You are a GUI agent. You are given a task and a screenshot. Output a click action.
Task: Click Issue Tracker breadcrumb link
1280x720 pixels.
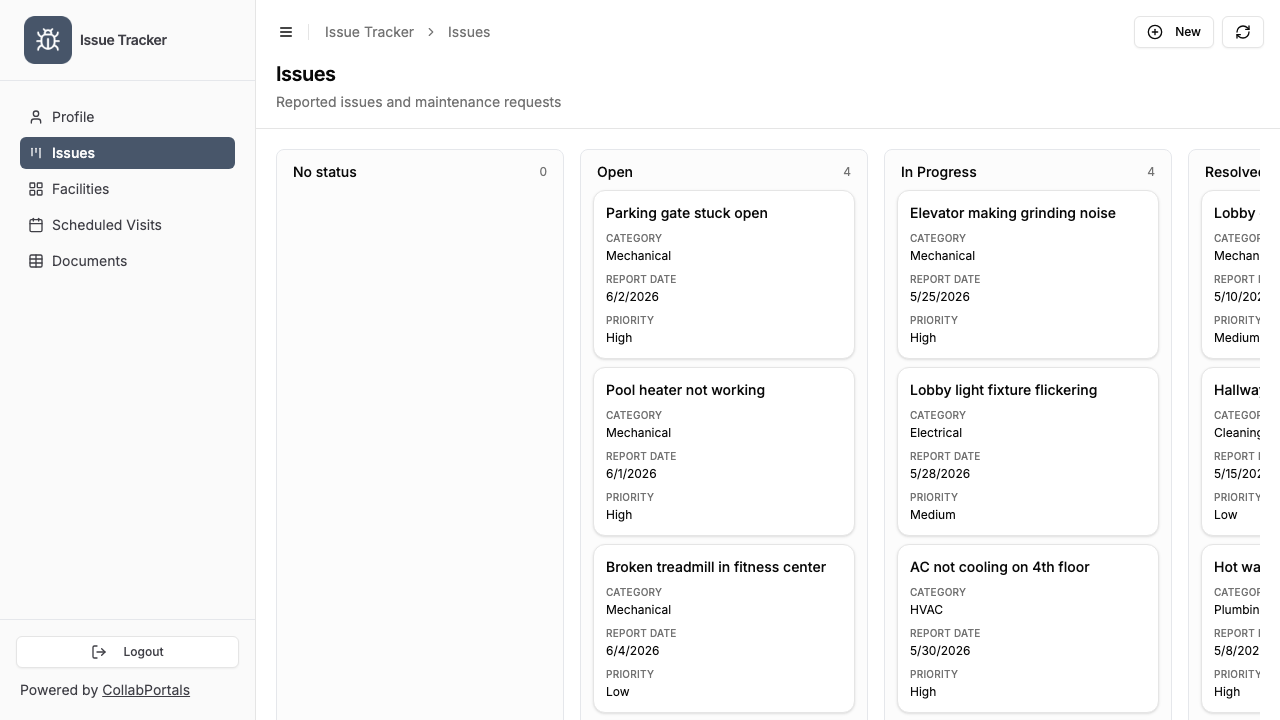369,32
